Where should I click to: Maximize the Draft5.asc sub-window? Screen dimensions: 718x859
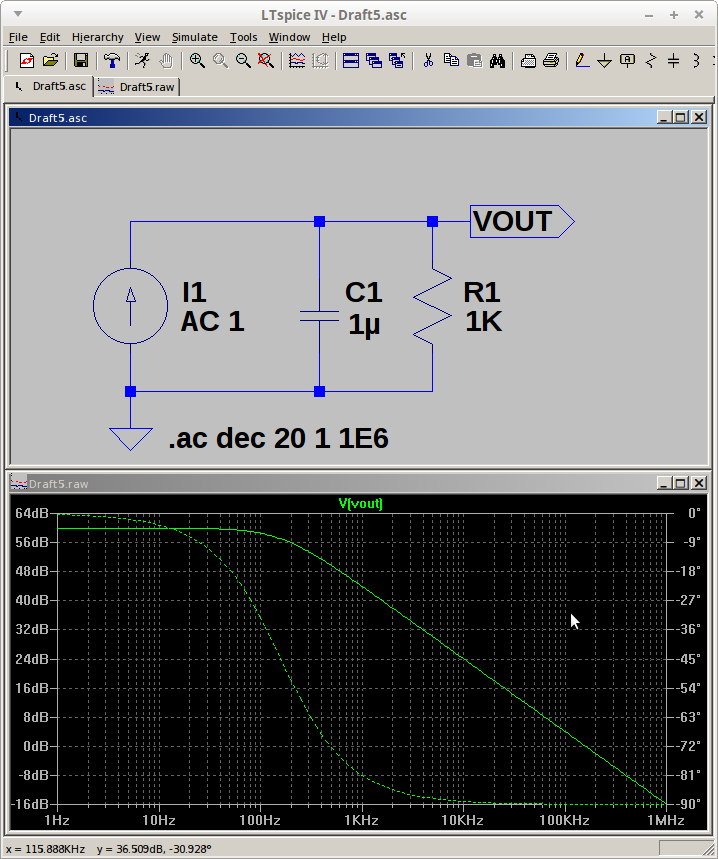(681, 117)
